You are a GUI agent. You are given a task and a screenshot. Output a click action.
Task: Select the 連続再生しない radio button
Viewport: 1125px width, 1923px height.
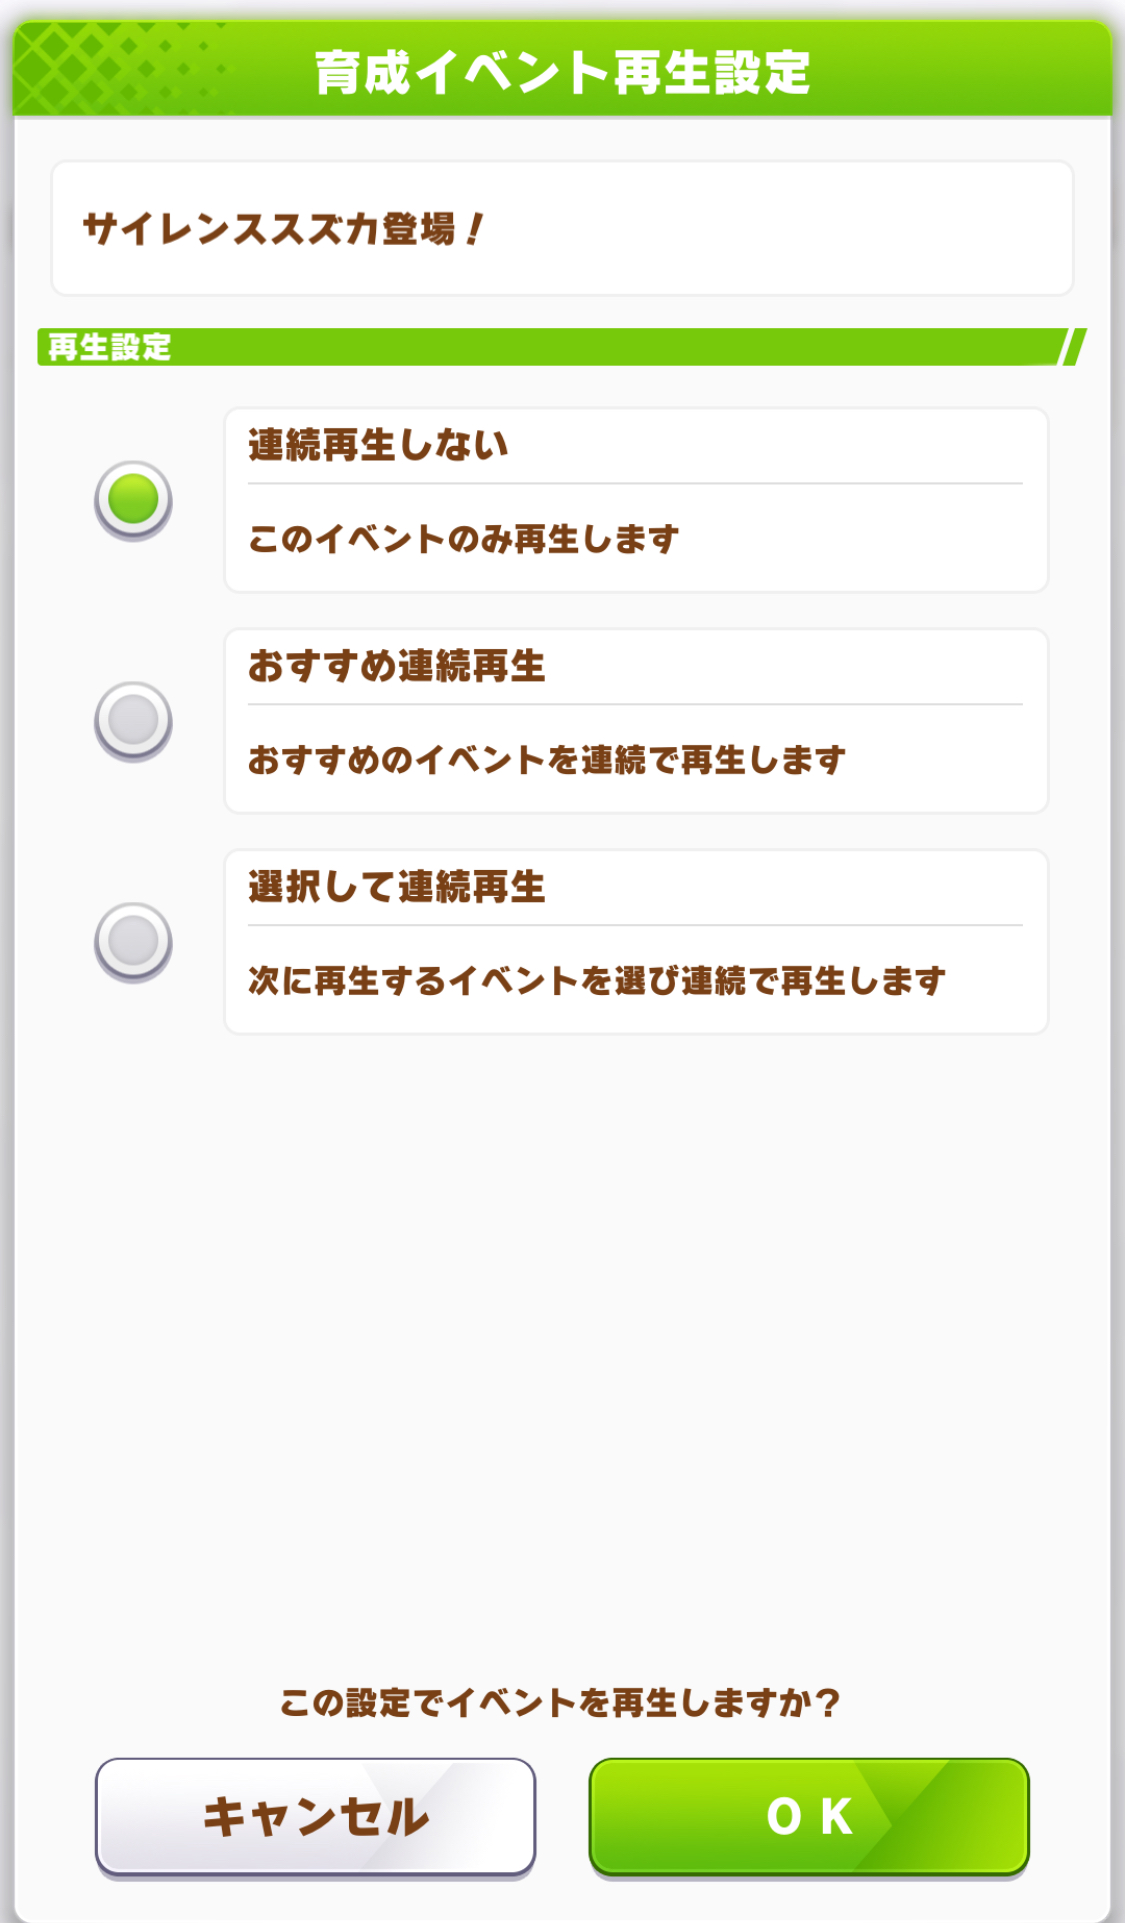tap(133, 499)
